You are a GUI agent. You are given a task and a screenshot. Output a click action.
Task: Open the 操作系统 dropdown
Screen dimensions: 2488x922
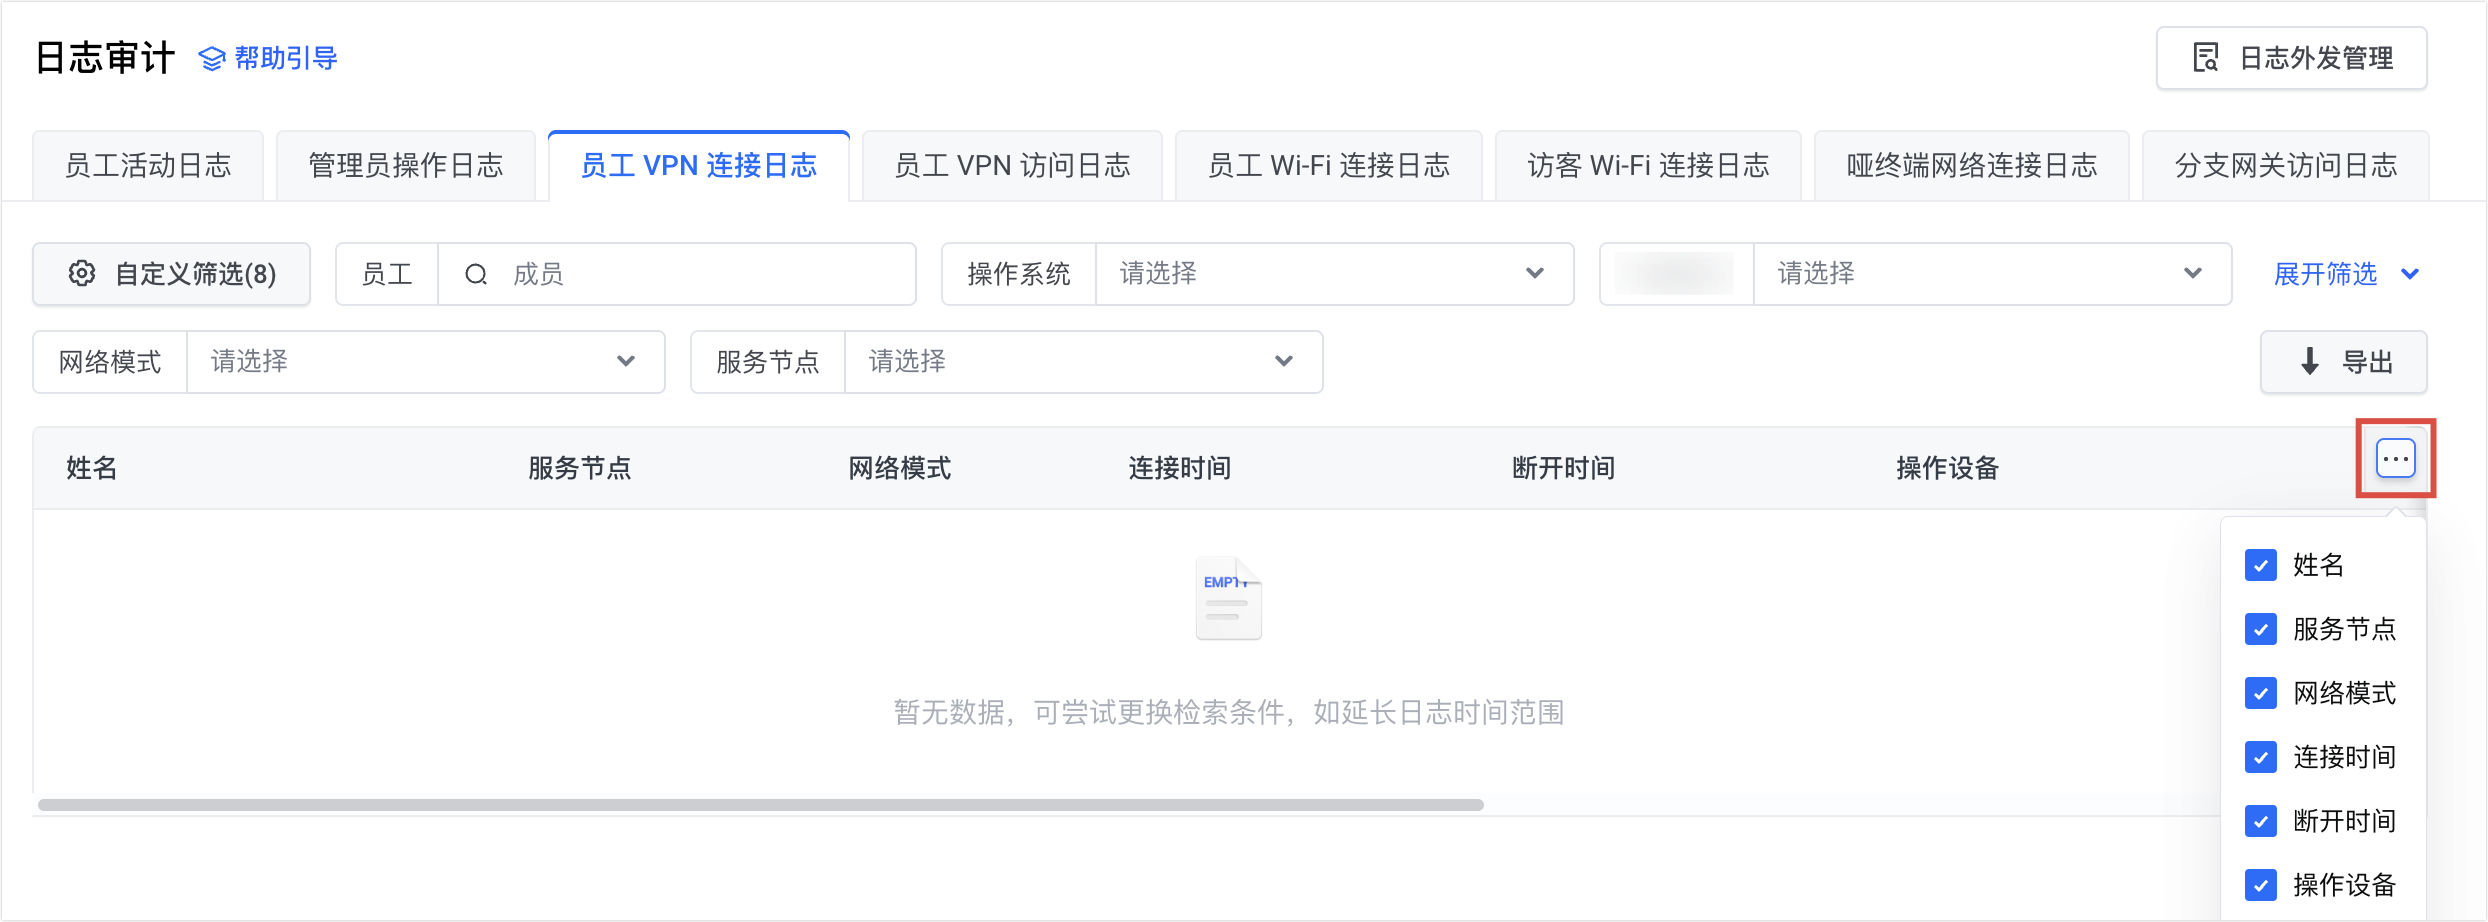(1334, 274)
